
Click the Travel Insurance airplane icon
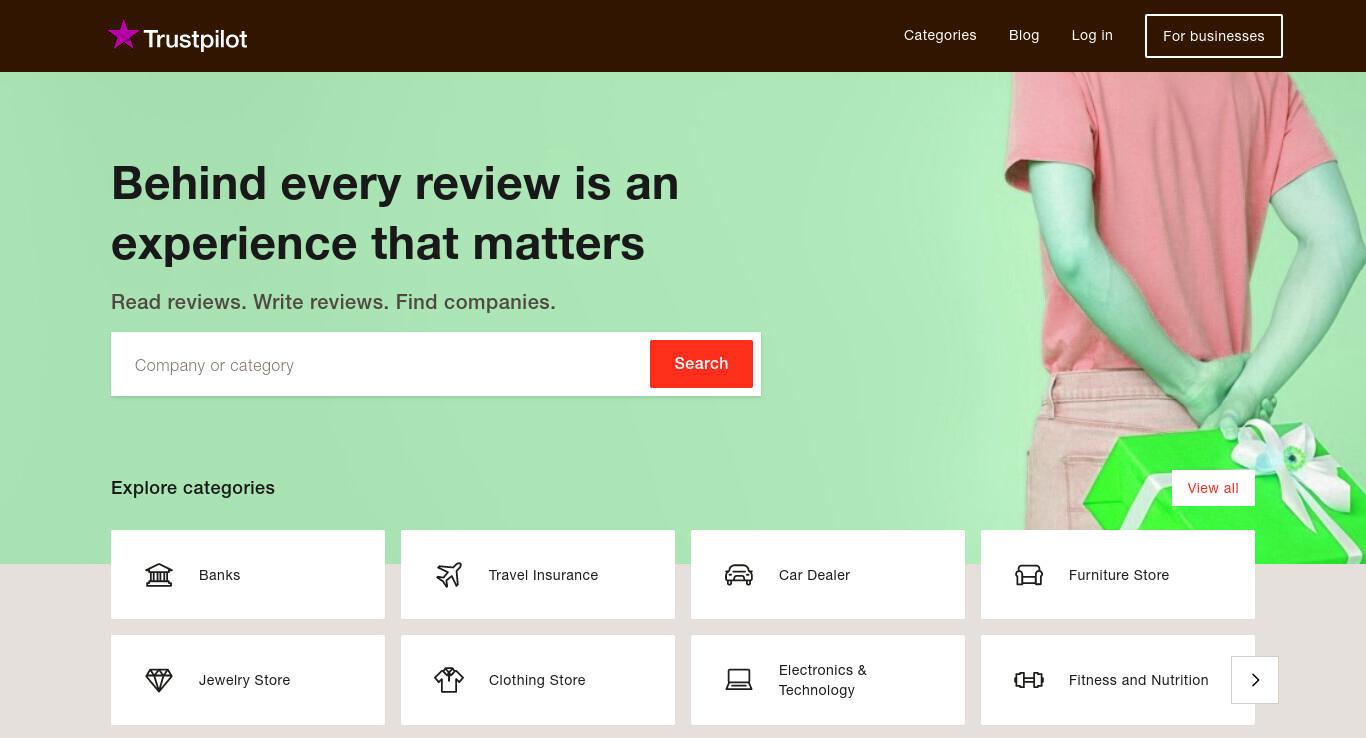pos(449,575)
